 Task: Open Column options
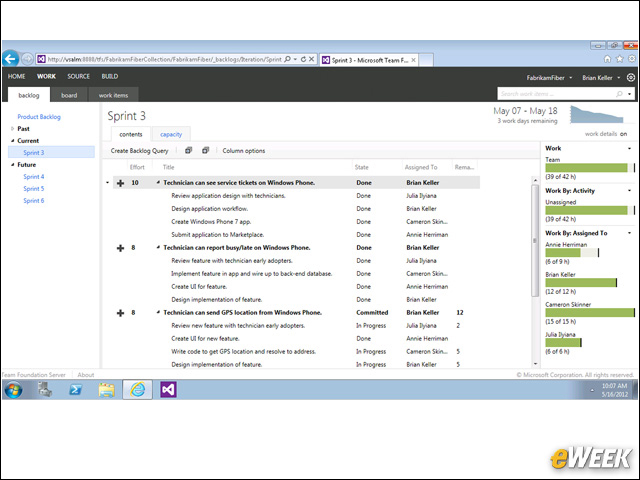point(244,151)
